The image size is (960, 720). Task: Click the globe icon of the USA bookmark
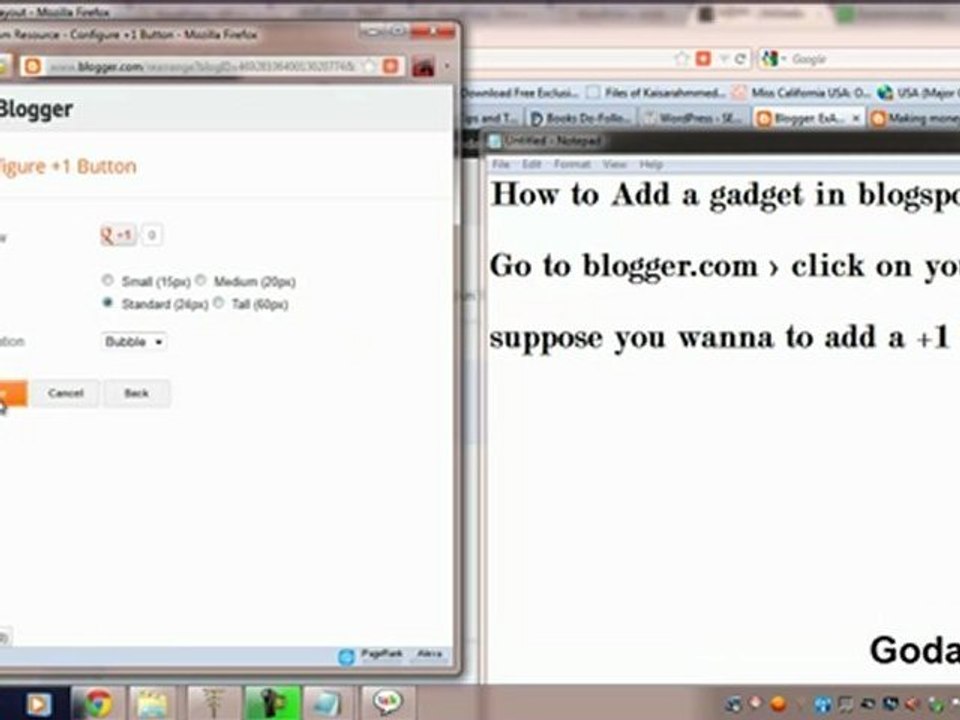click(x=885, y=93)
